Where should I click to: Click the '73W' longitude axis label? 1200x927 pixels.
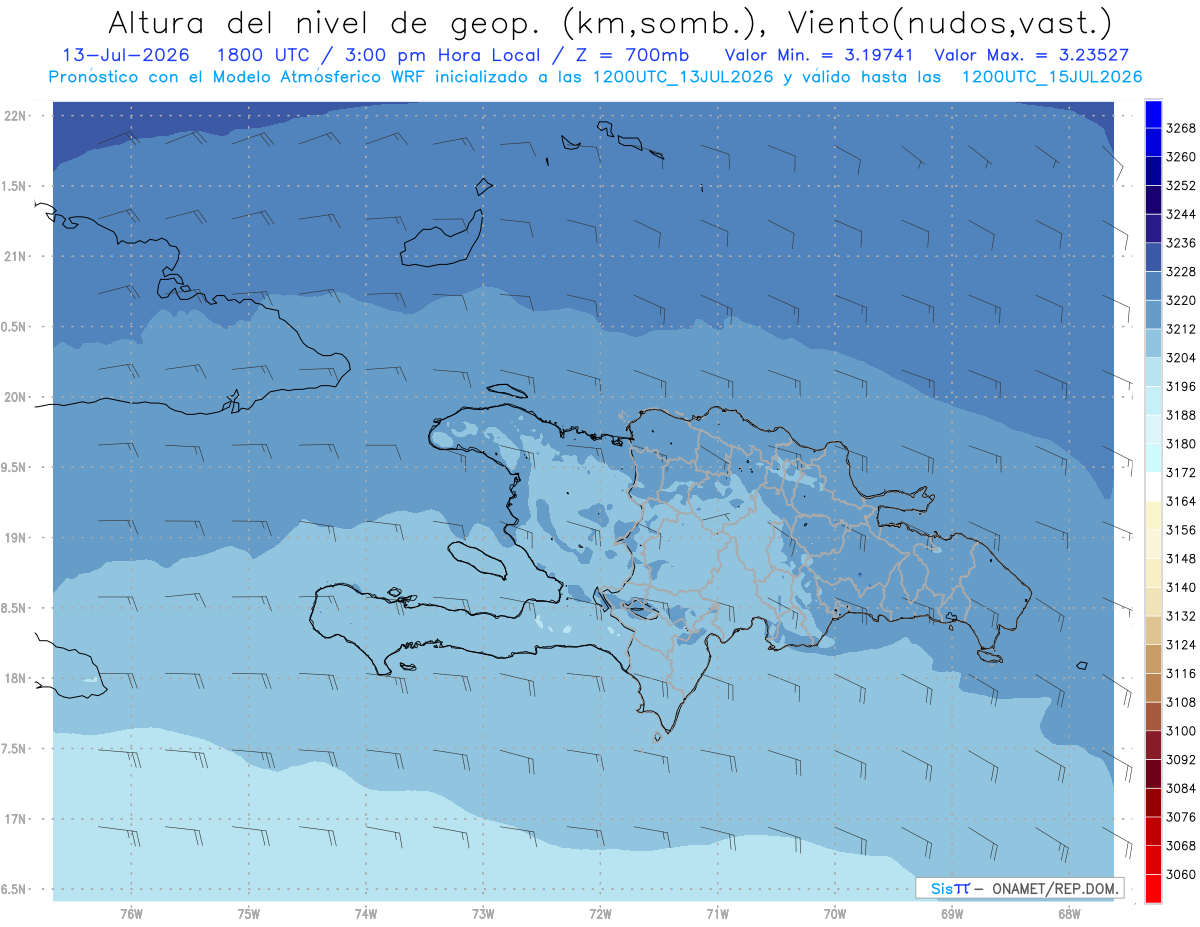pos(483,914)
